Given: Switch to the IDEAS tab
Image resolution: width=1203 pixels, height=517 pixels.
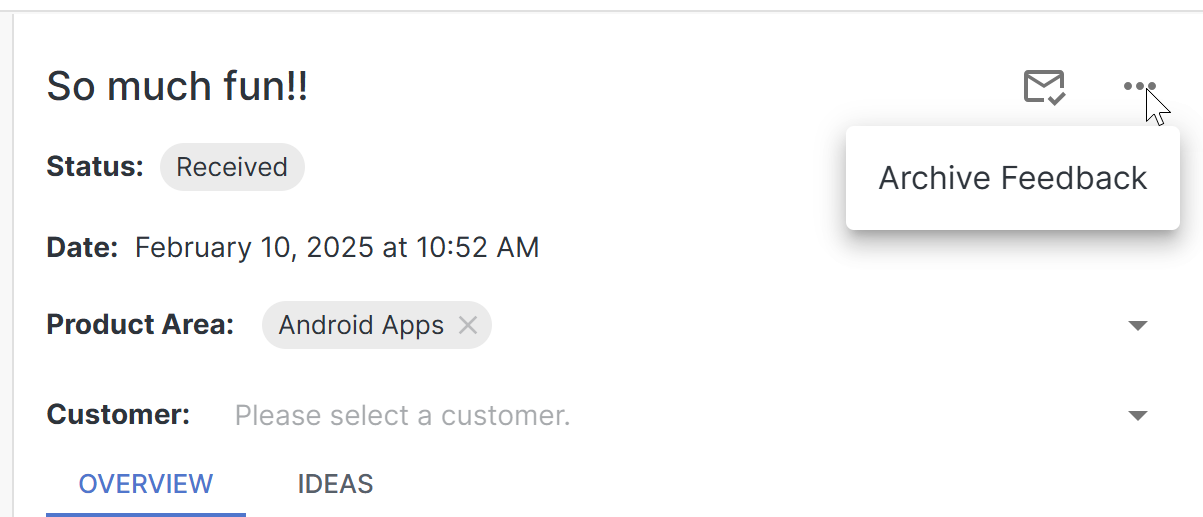Looking at the screenshot, I should tap(335, 485).
